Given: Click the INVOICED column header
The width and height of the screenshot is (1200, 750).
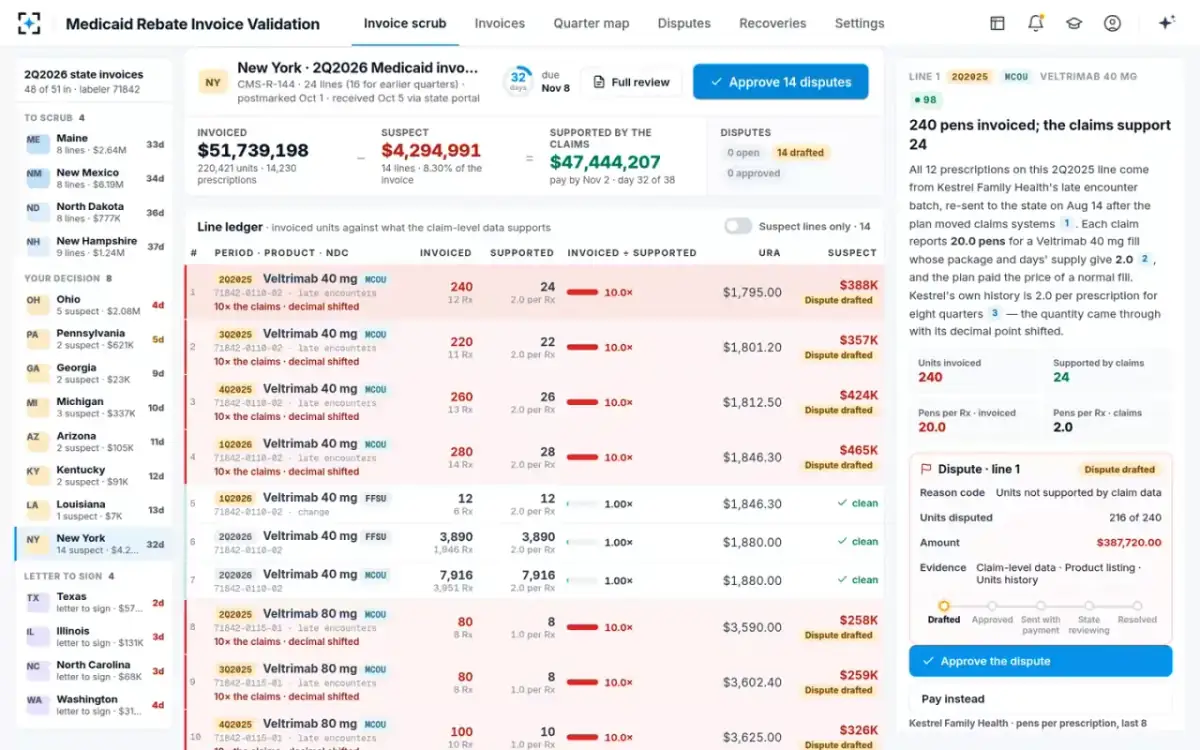Looking at the screenshot, I should [x=446, y=253].
